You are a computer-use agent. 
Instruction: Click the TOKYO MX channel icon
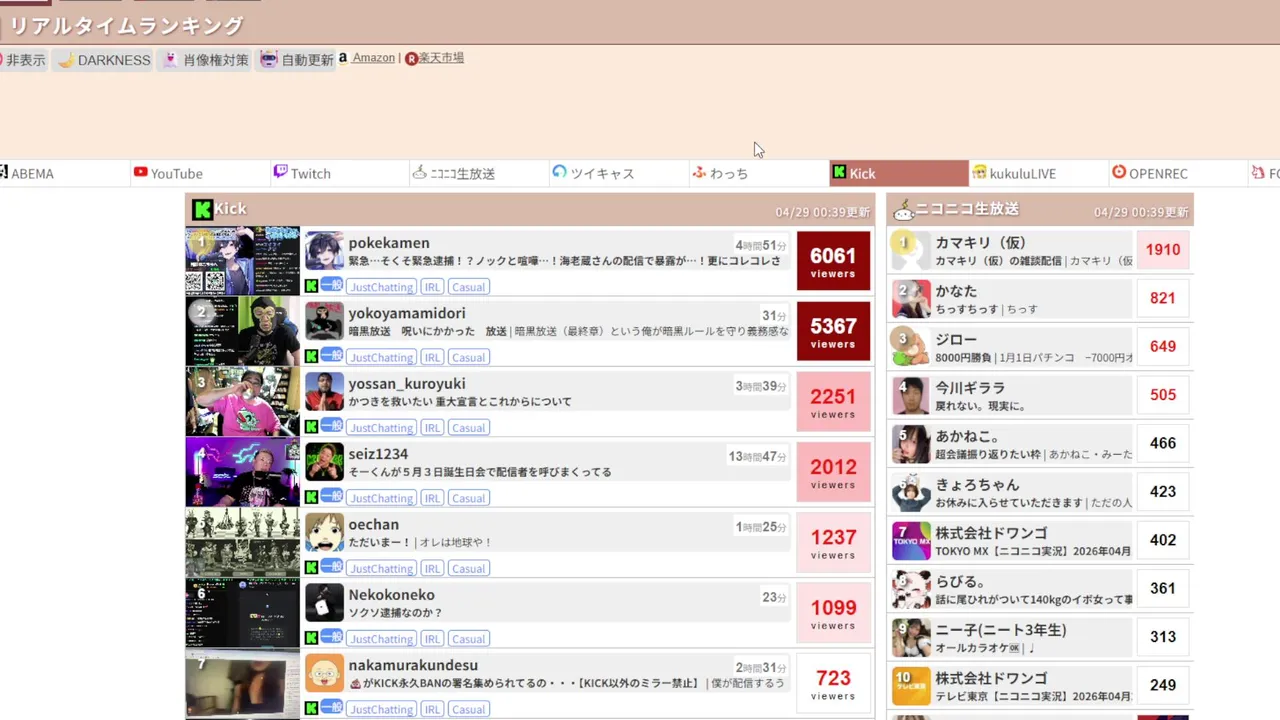pos(911,540)
